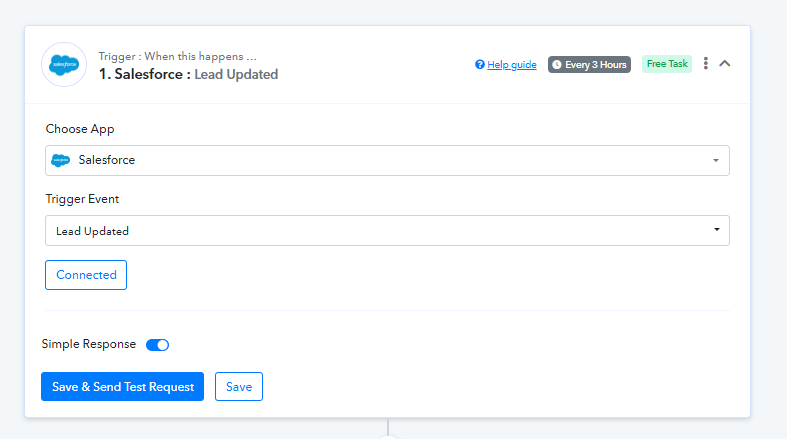Click the Trigger Event label
The width and height of the screenshot is (787, 439).
coord(82,199)
